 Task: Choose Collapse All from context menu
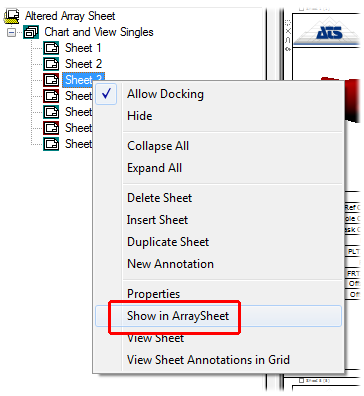point(158,146)
